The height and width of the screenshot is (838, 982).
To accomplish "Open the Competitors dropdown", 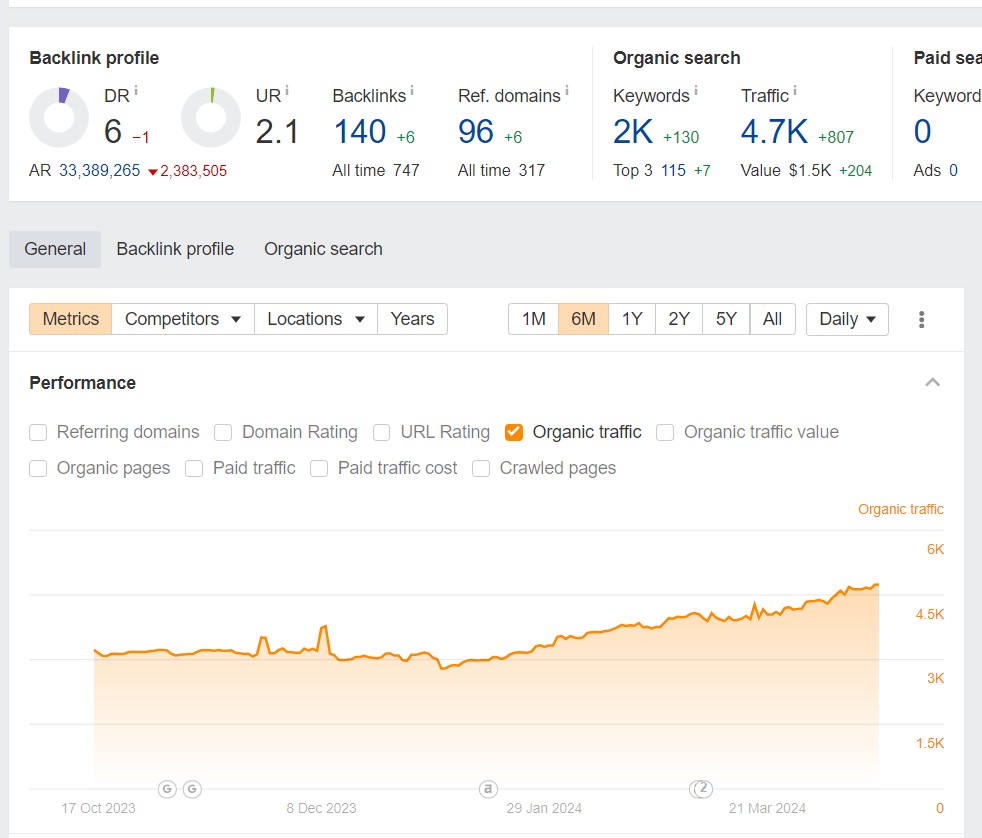I will tap(183, 319).
